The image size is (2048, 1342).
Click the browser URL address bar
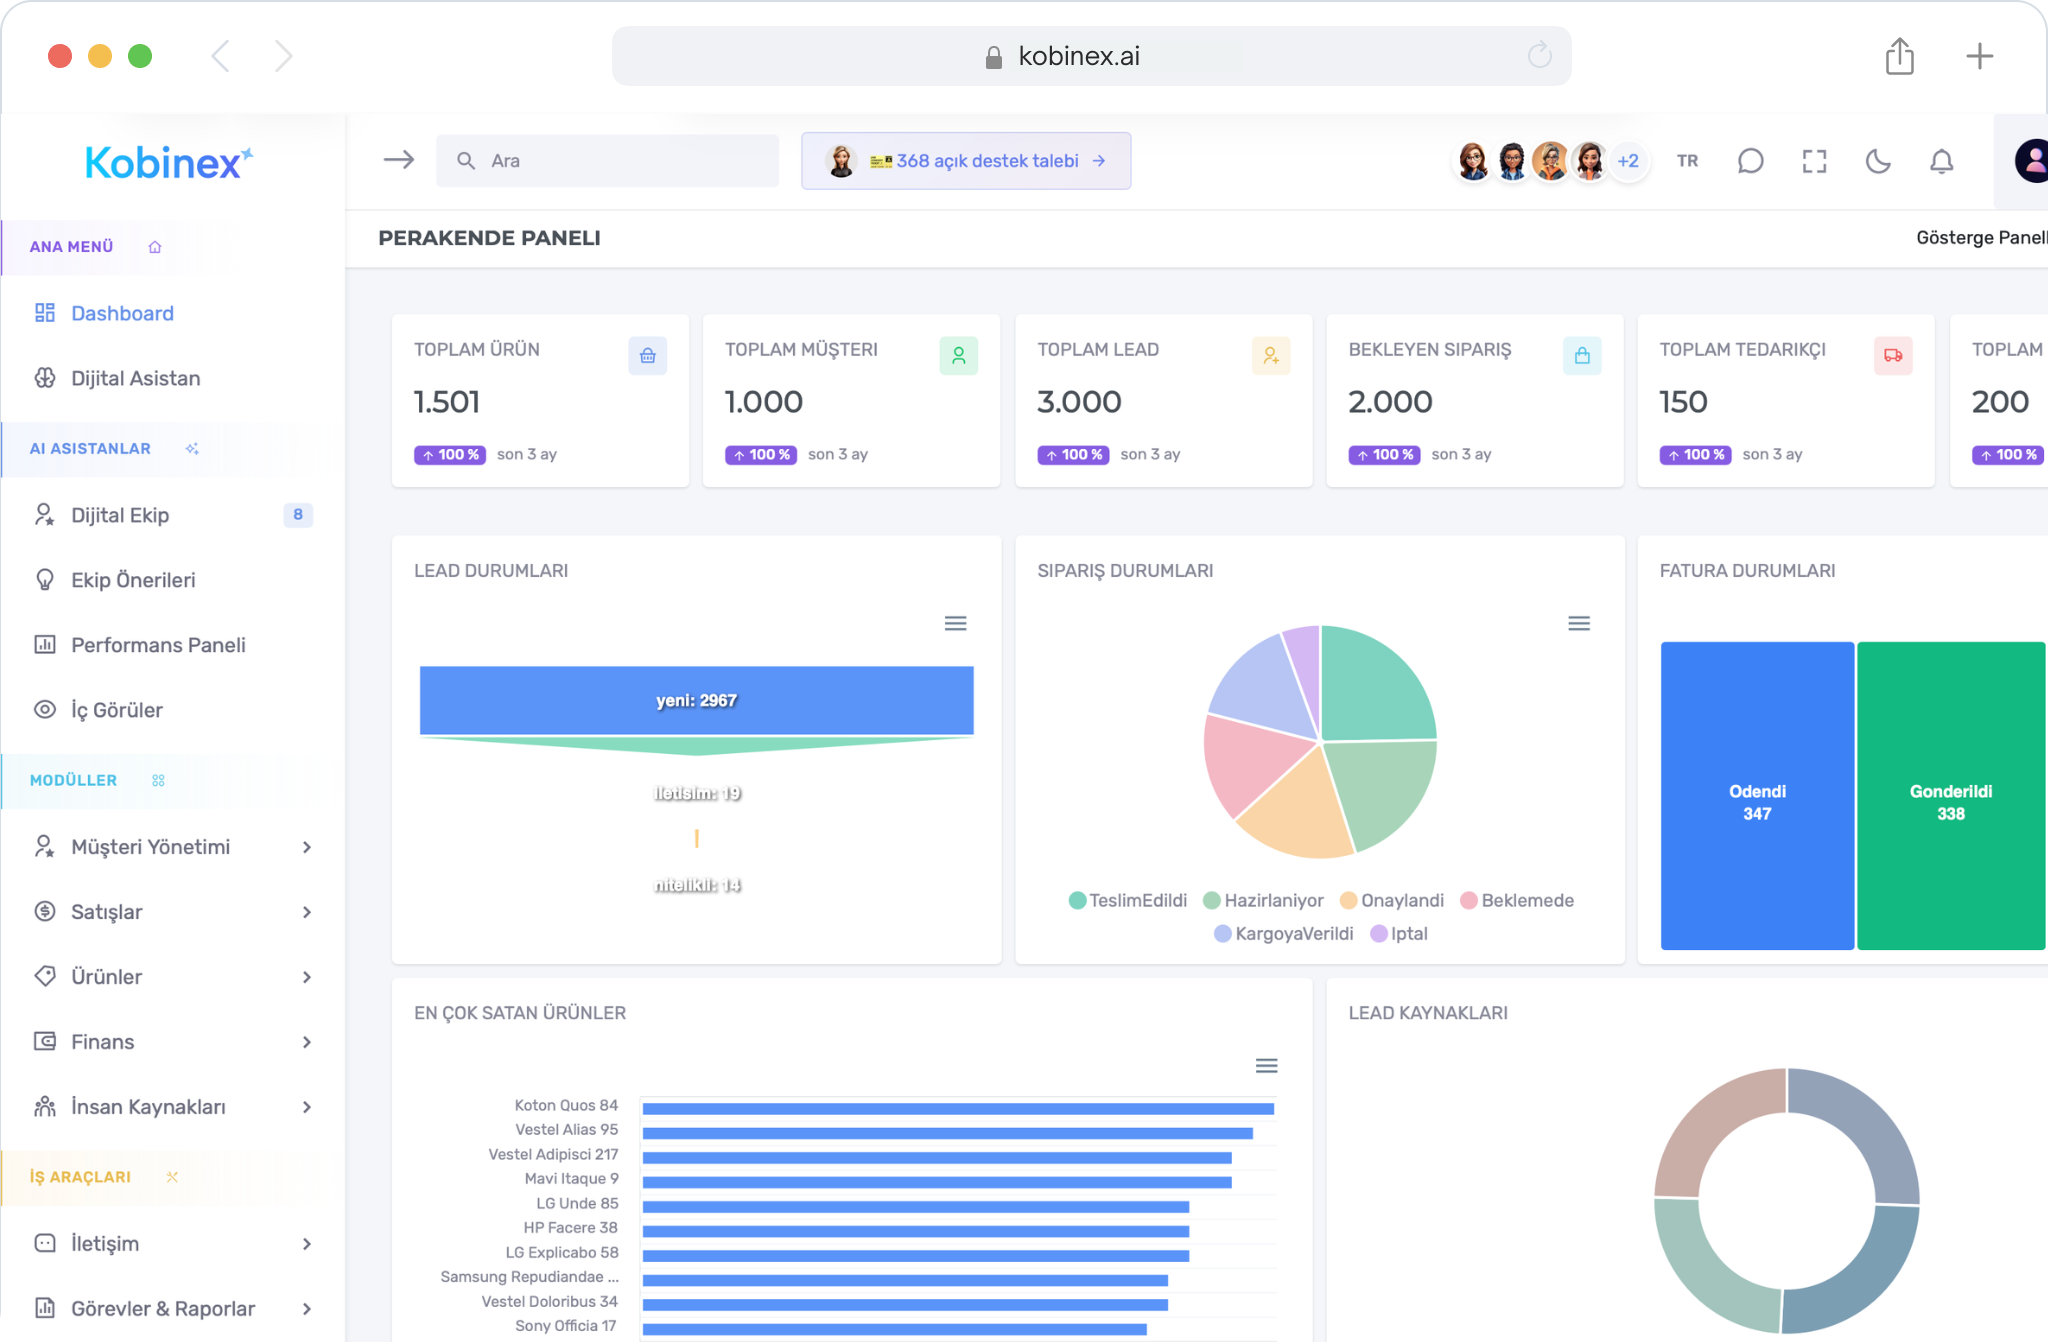[1091, 56]
